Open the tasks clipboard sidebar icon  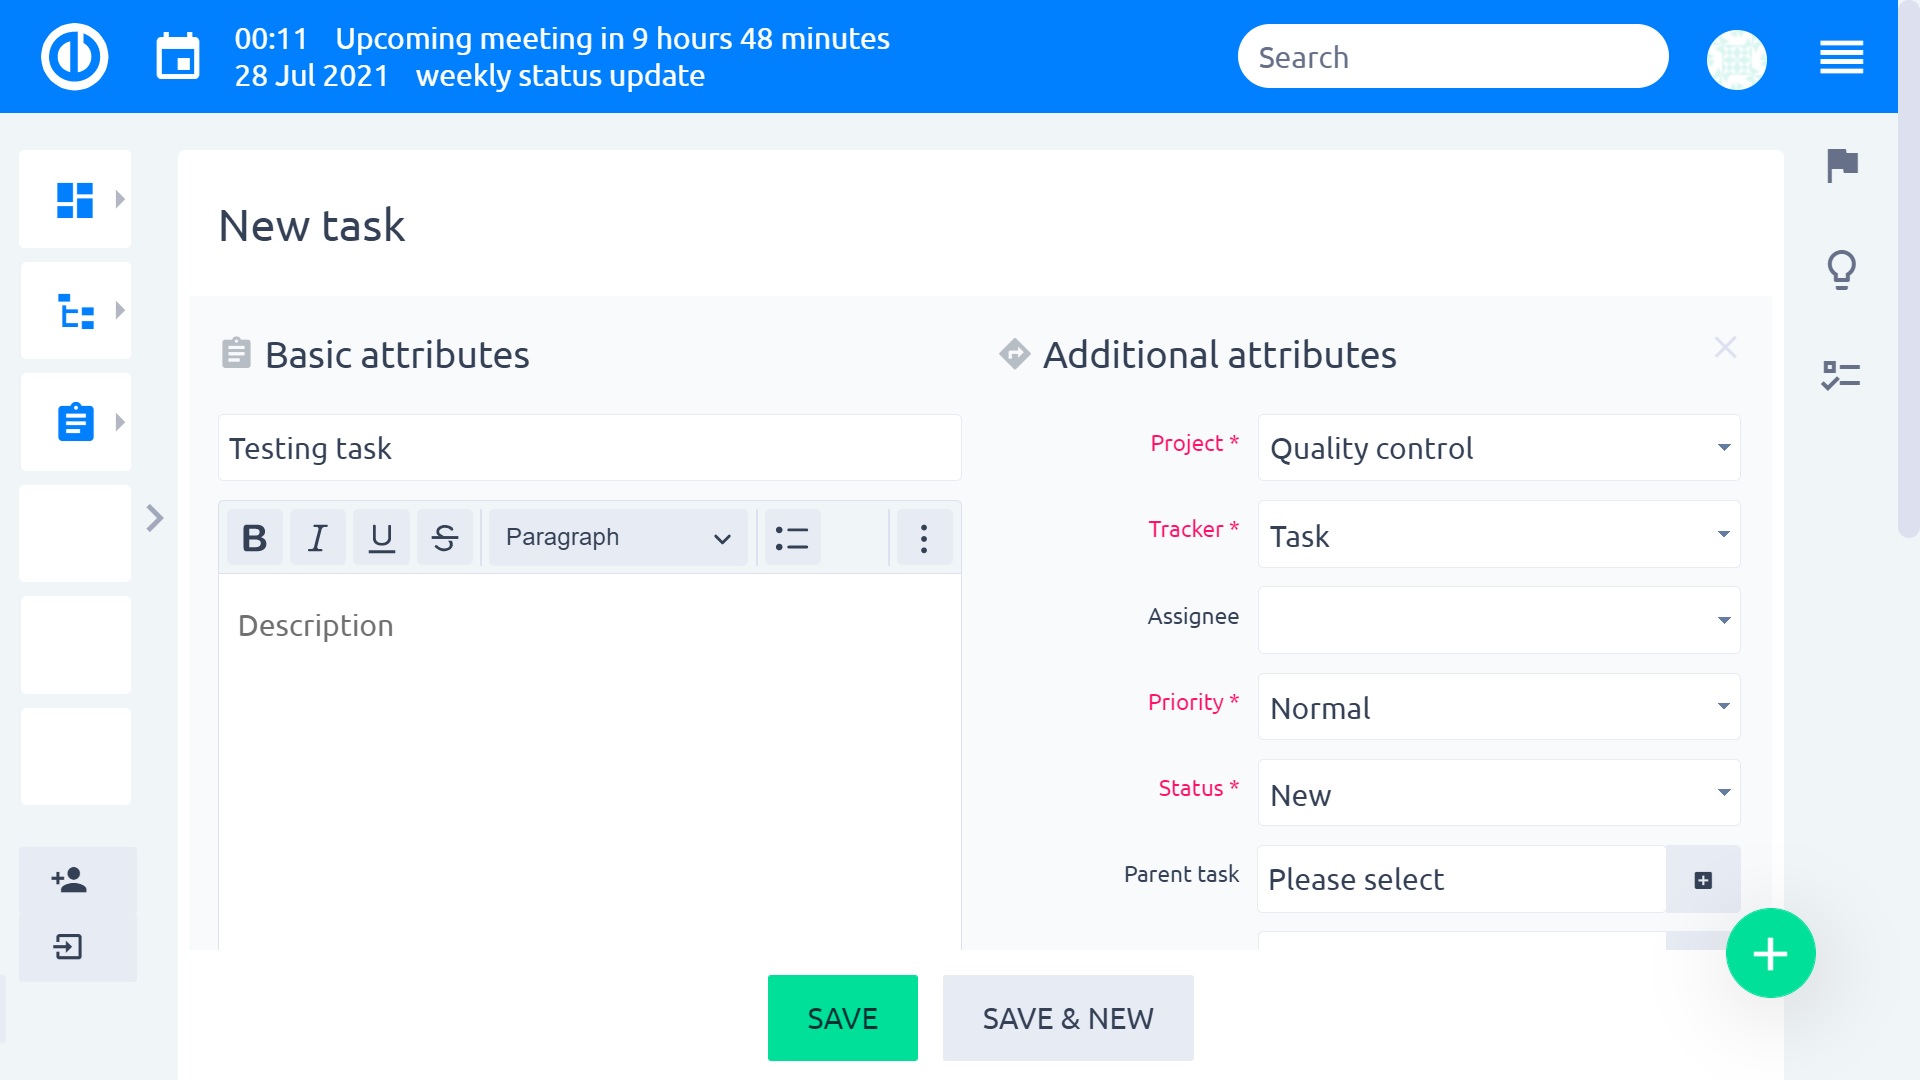(75, 422)
